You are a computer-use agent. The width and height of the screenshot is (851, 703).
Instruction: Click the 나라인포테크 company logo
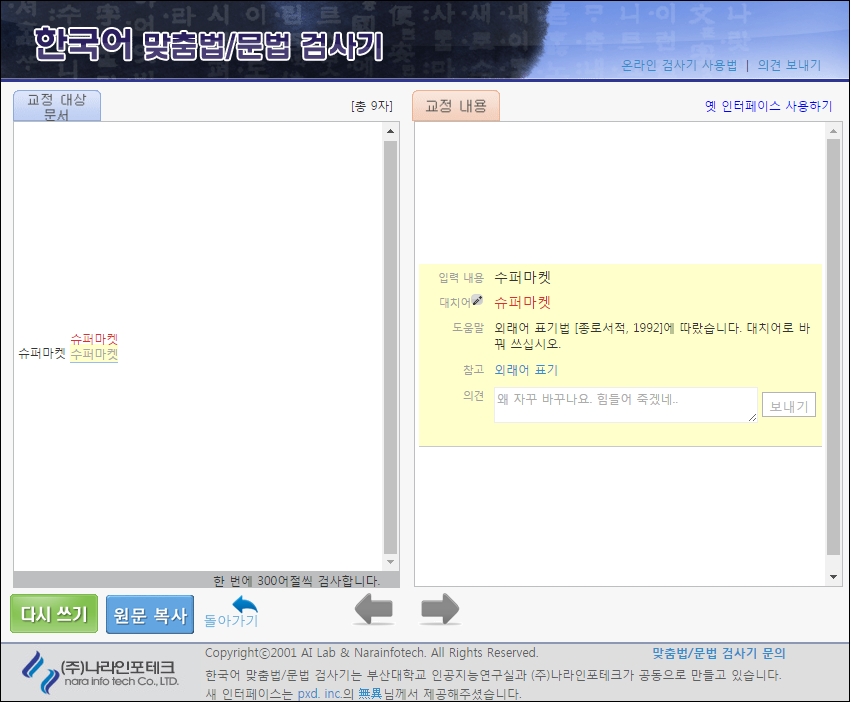(100, 672)
